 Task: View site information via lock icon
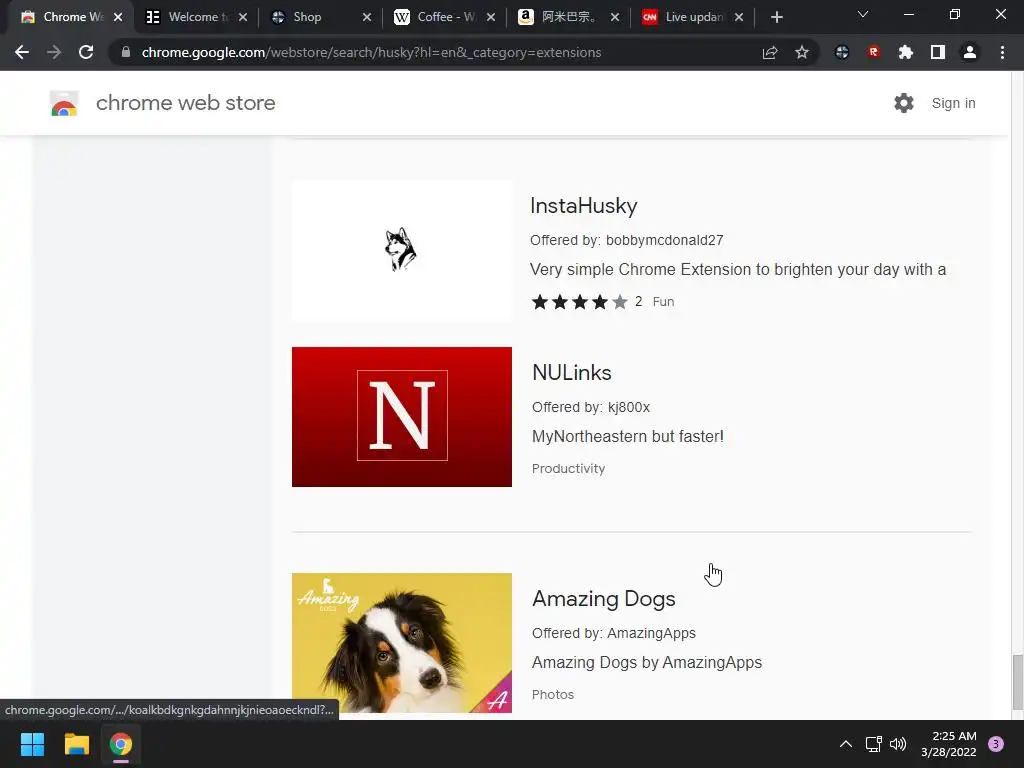tap(125, 52)
